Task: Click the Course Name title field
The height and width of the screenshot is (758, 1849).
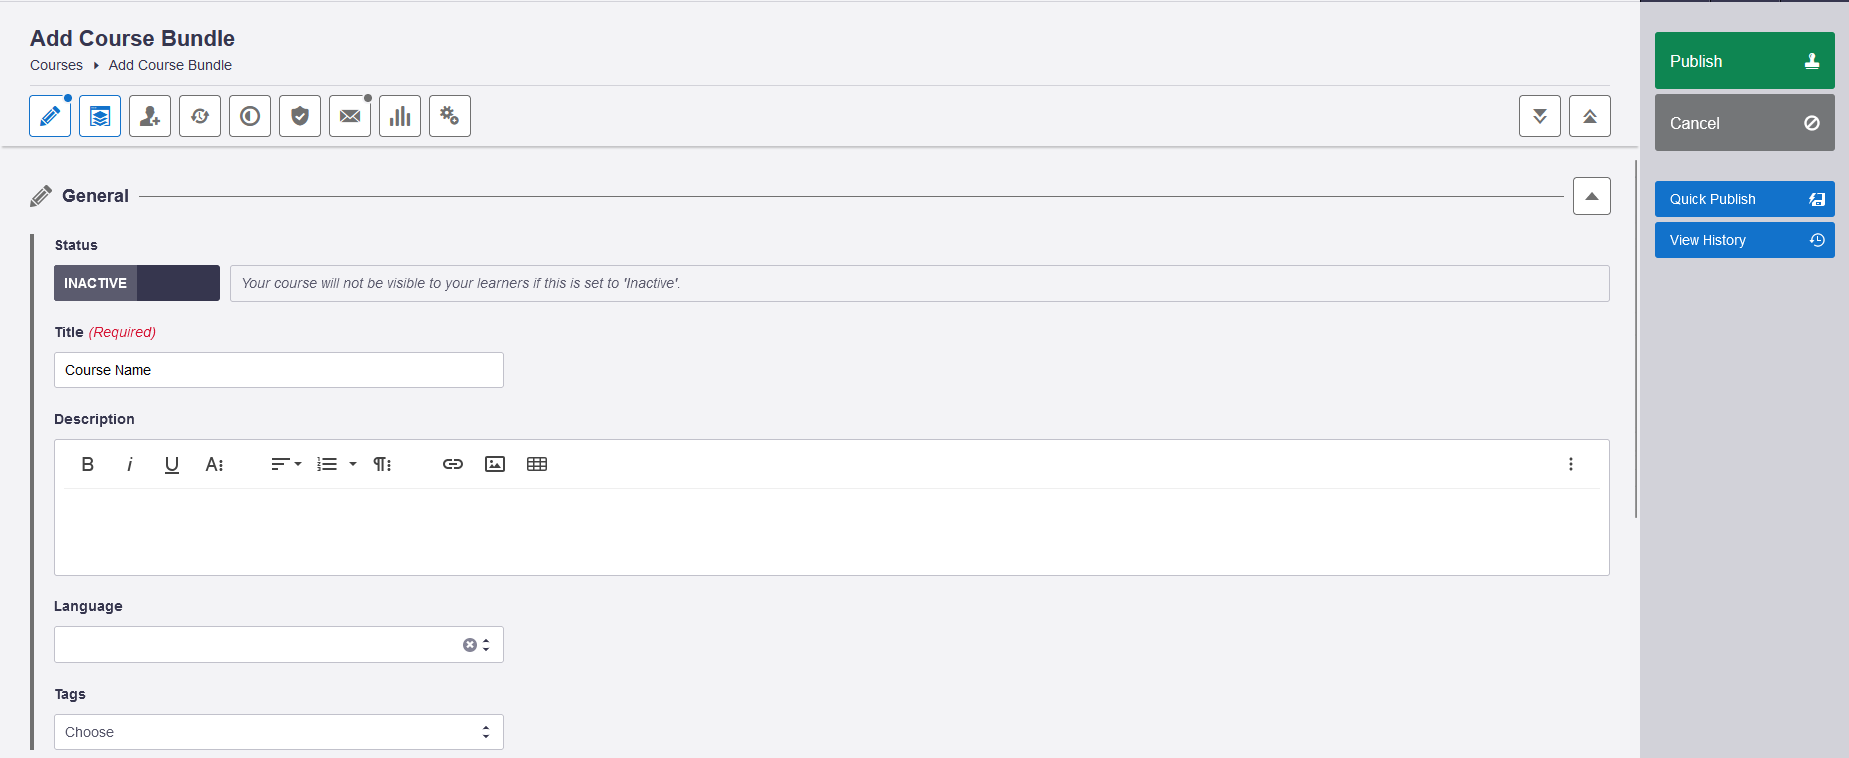Action: click(279, 370)
